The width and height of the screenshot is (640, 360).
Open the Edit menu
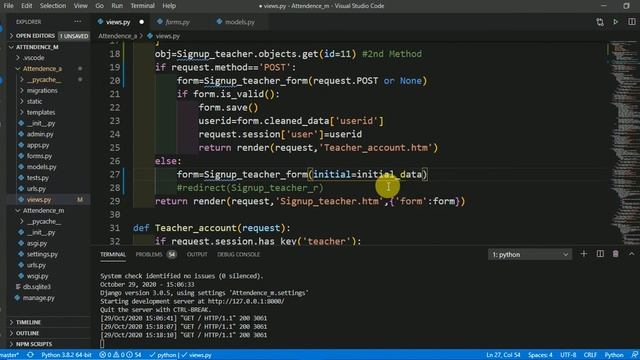[27, 6]
